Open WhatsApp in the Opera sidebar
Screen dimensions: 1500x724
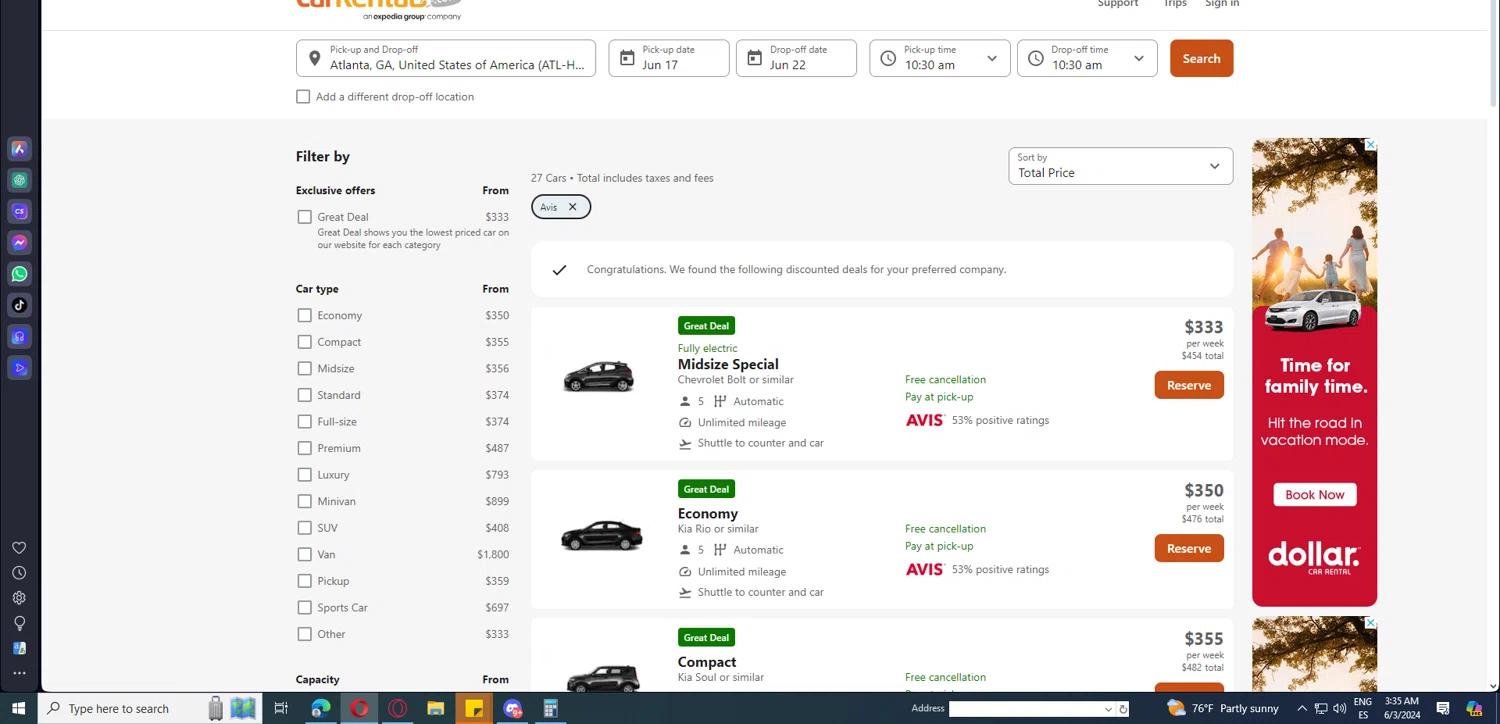point(19,274)
